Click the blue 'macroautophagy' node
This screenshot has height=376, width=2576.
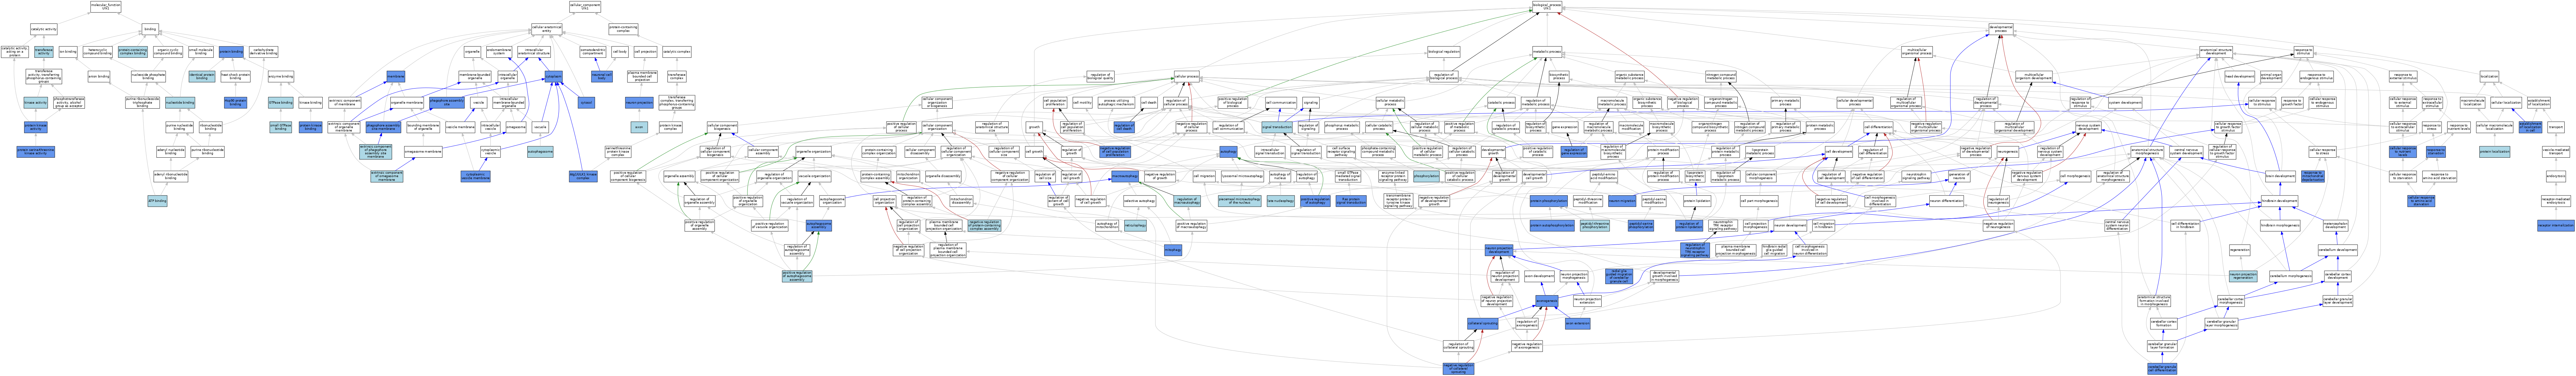pos(1125,176)
